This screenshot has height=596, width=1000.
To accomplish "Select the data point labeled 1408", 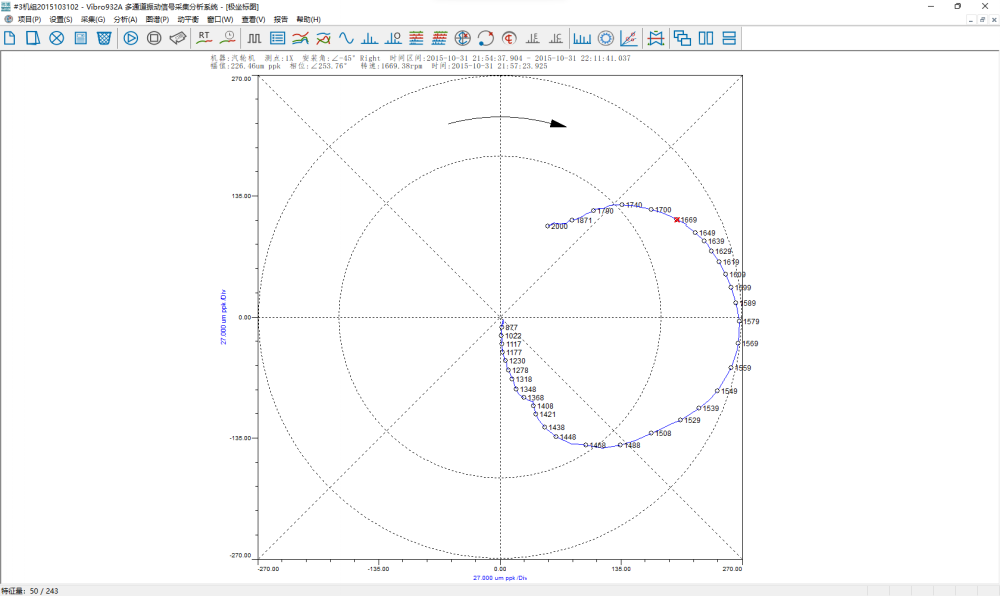I will point(533,406).
